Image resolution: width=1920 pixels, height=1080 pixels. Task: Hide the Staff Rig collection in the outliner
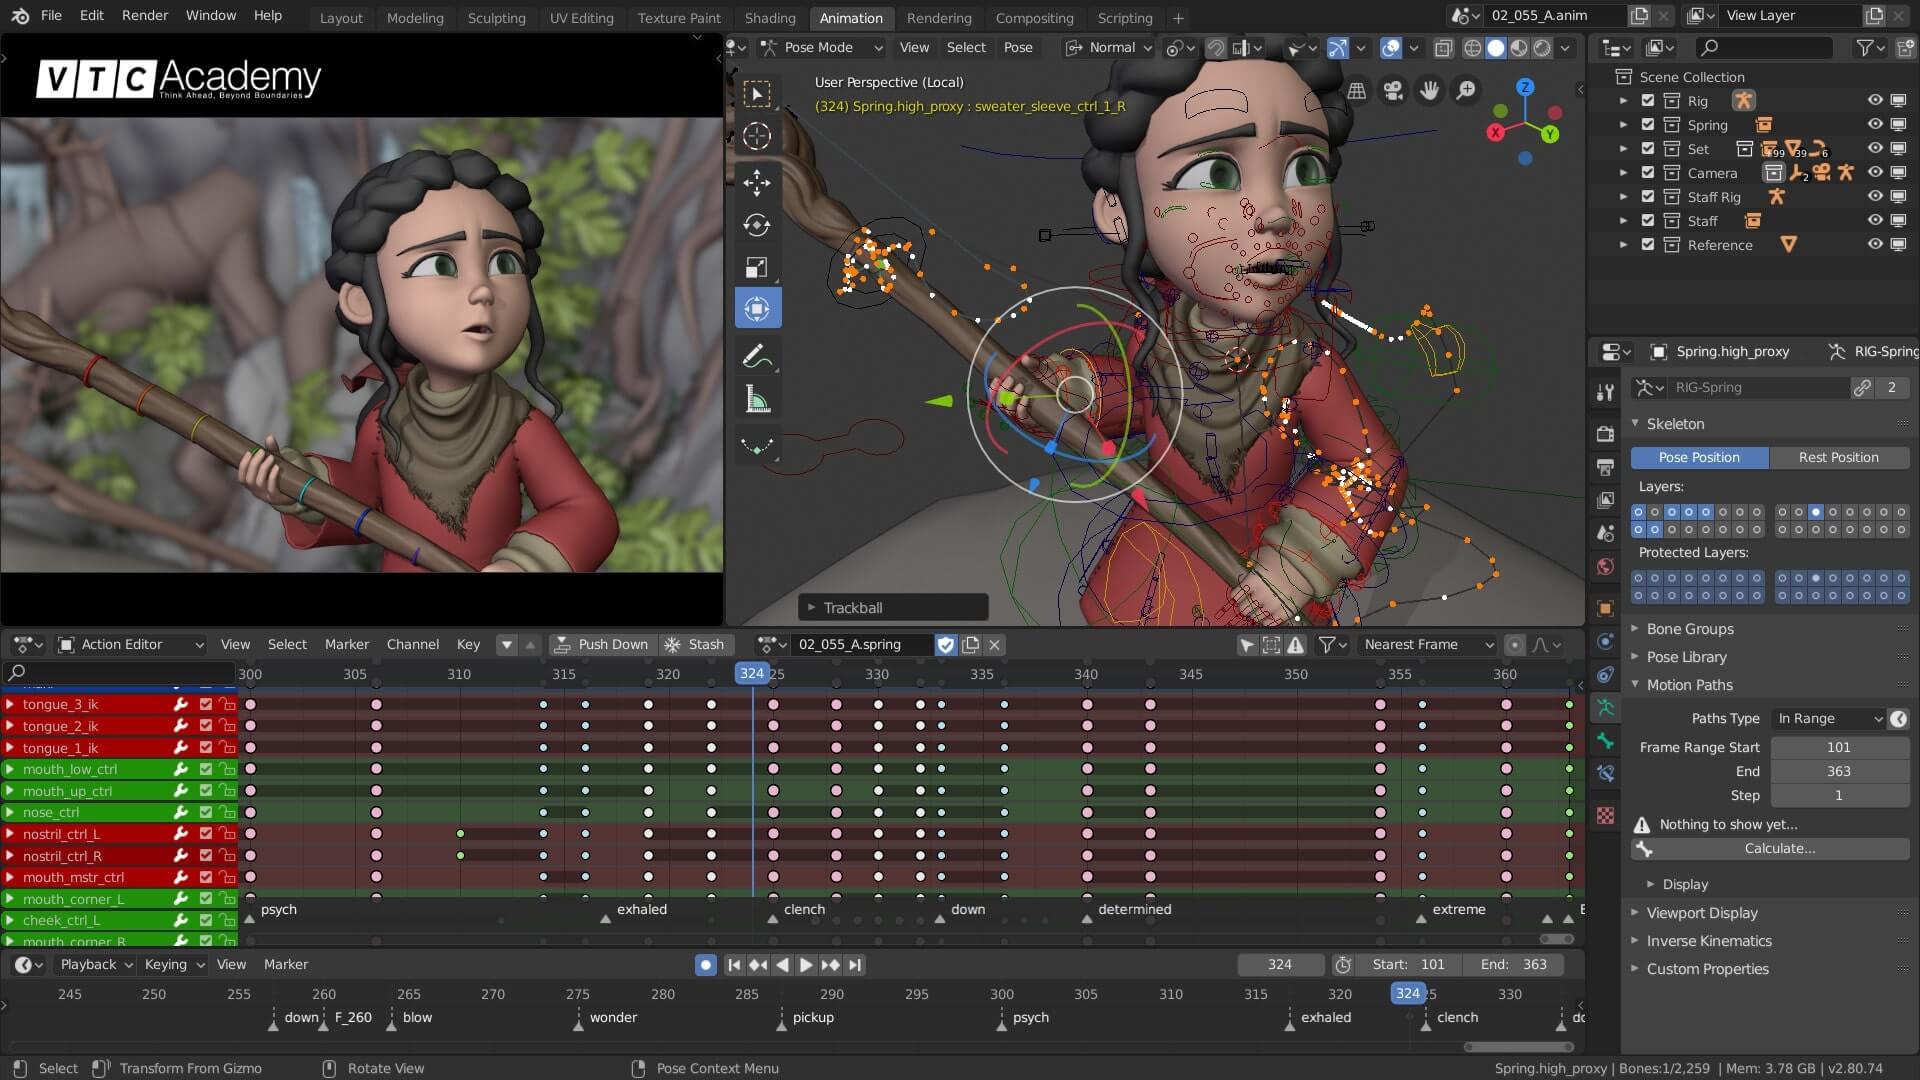click(x=1876, y=197)
